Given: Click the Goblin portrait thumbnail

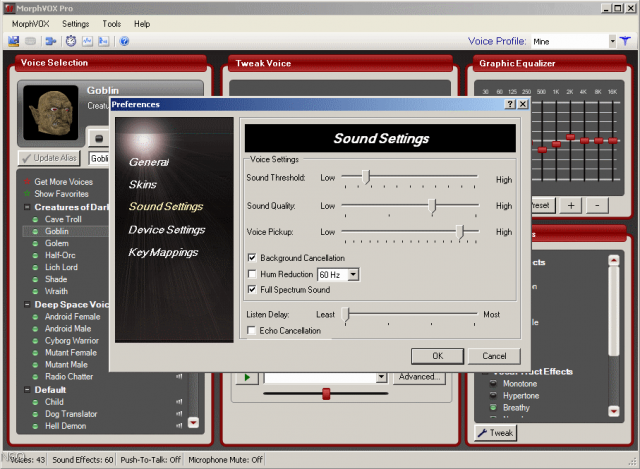Looking at the screenshot, I should tap(51, 112).
